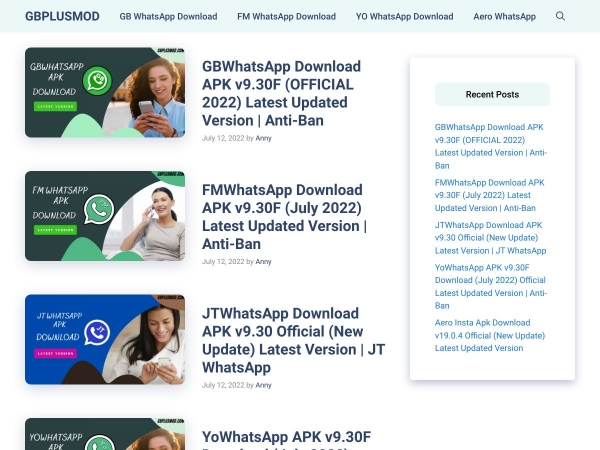Open FM WhatsApp Download menu item
This screenshot has width=600, height=450.
287,16
